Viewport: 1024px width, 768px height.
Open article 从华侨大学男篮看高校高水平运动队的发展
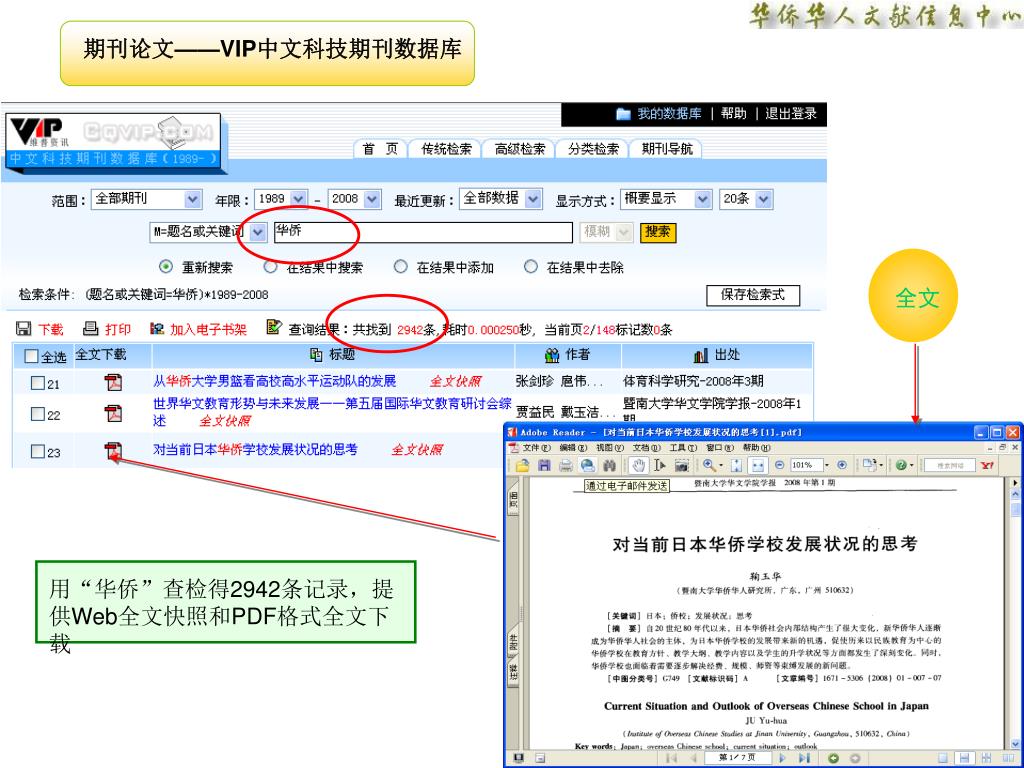tap(274, 381)
